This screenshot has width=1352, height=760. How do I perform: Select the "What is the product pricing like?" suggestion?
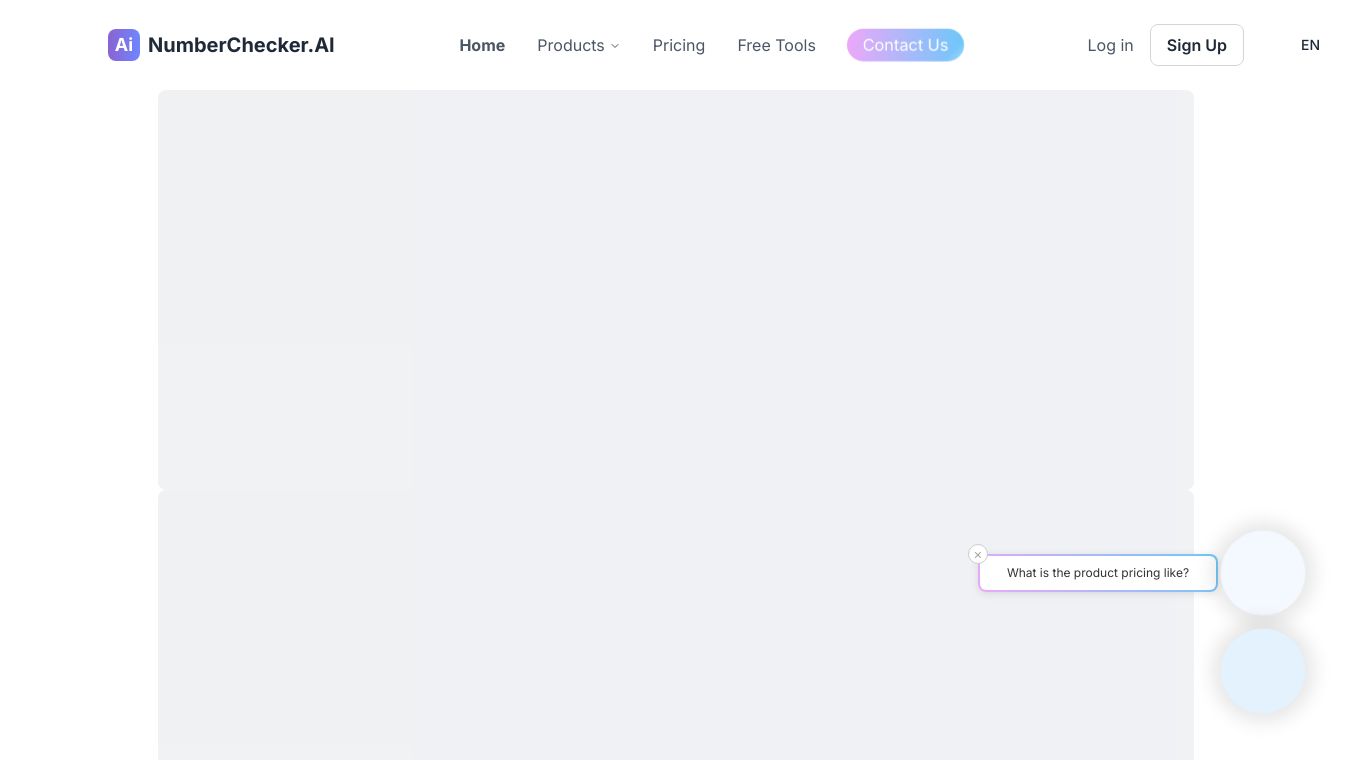[x=1097, y=573]
